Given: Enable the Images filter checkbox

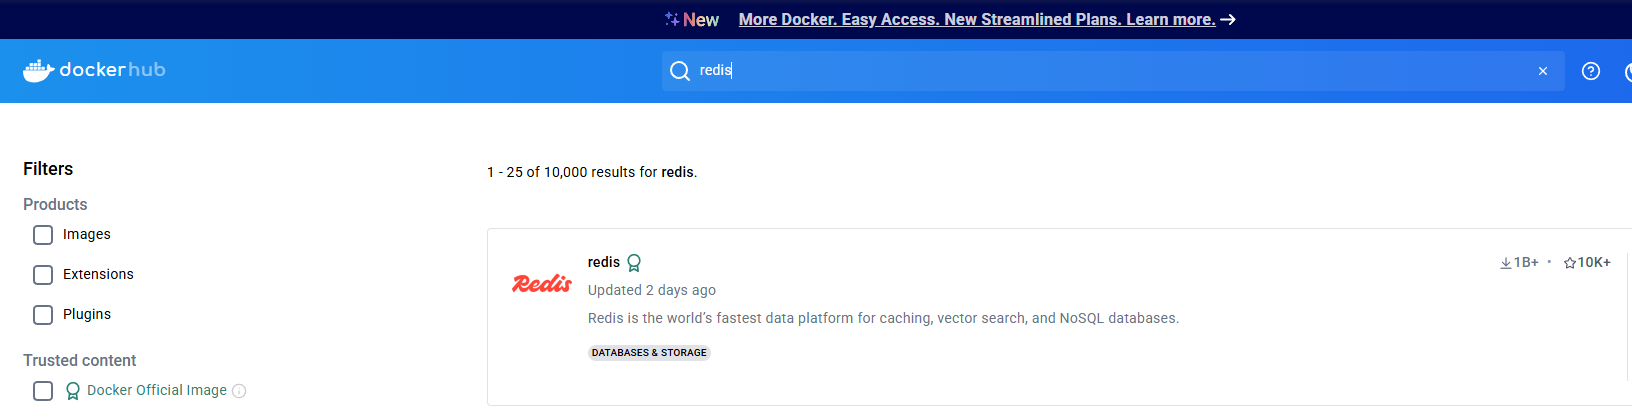Looking at the screenshot, I should pyautogui.click(x=43, y=235).
